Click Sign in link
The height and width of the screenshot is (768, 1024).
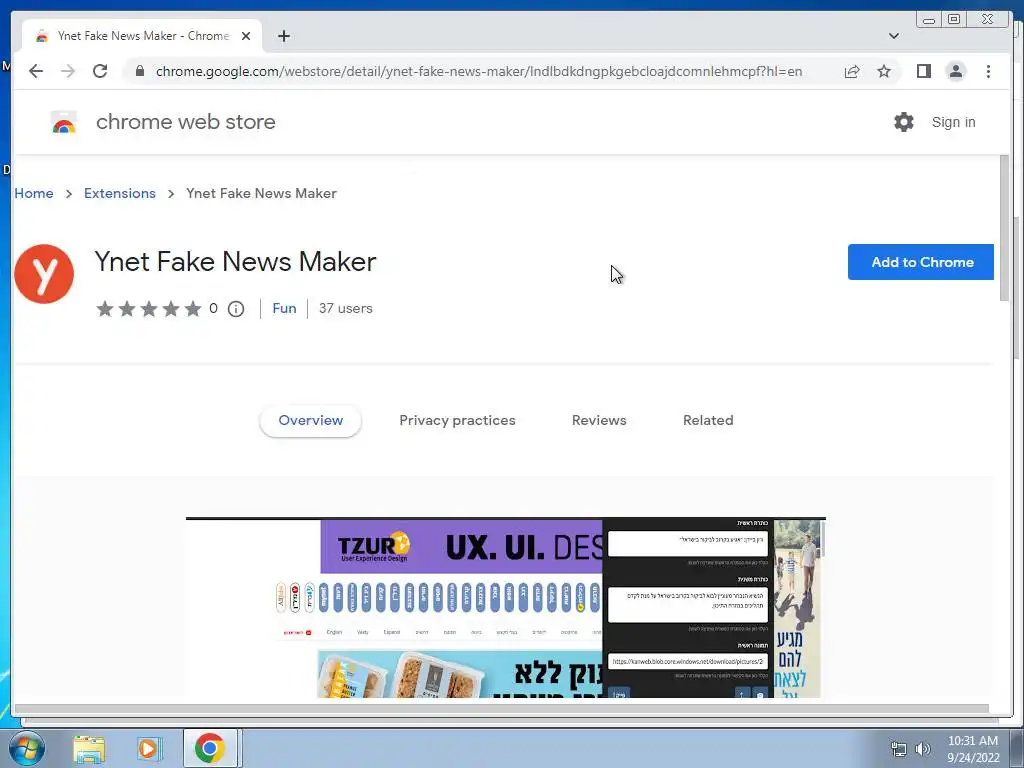[953, 122]
